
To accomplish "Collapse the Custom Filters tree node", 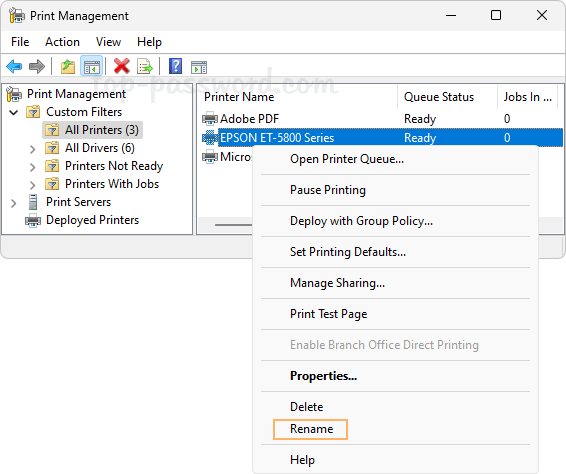I will (13, 112).
